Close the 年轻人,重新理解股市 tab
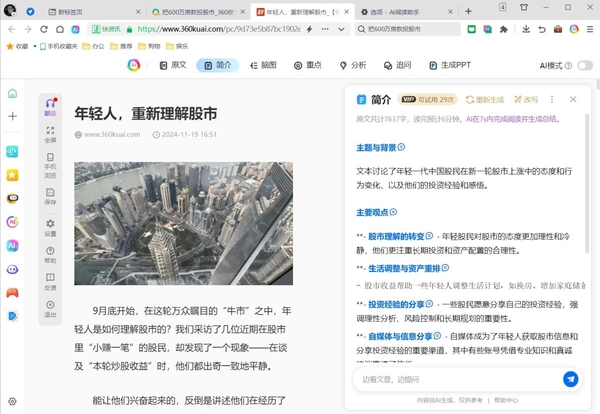 (x=346, y=12)
